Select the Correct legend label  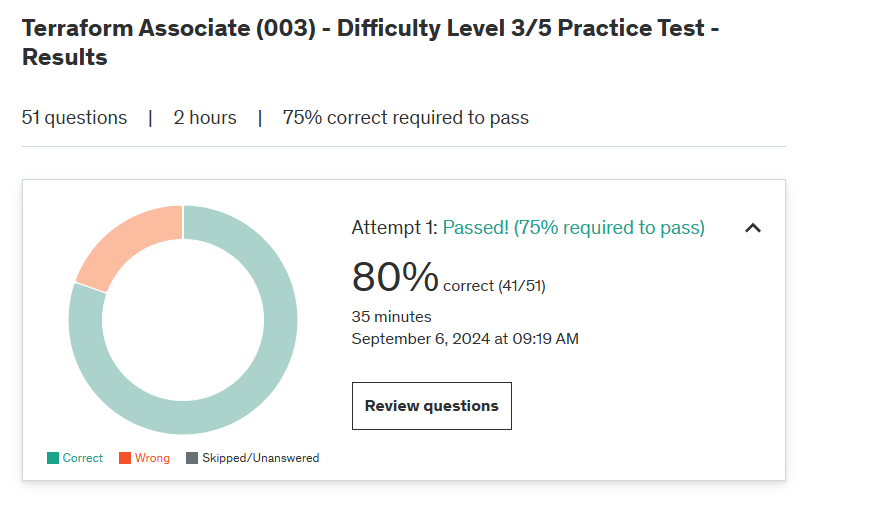pyautogui.click(x=83, y=458)
